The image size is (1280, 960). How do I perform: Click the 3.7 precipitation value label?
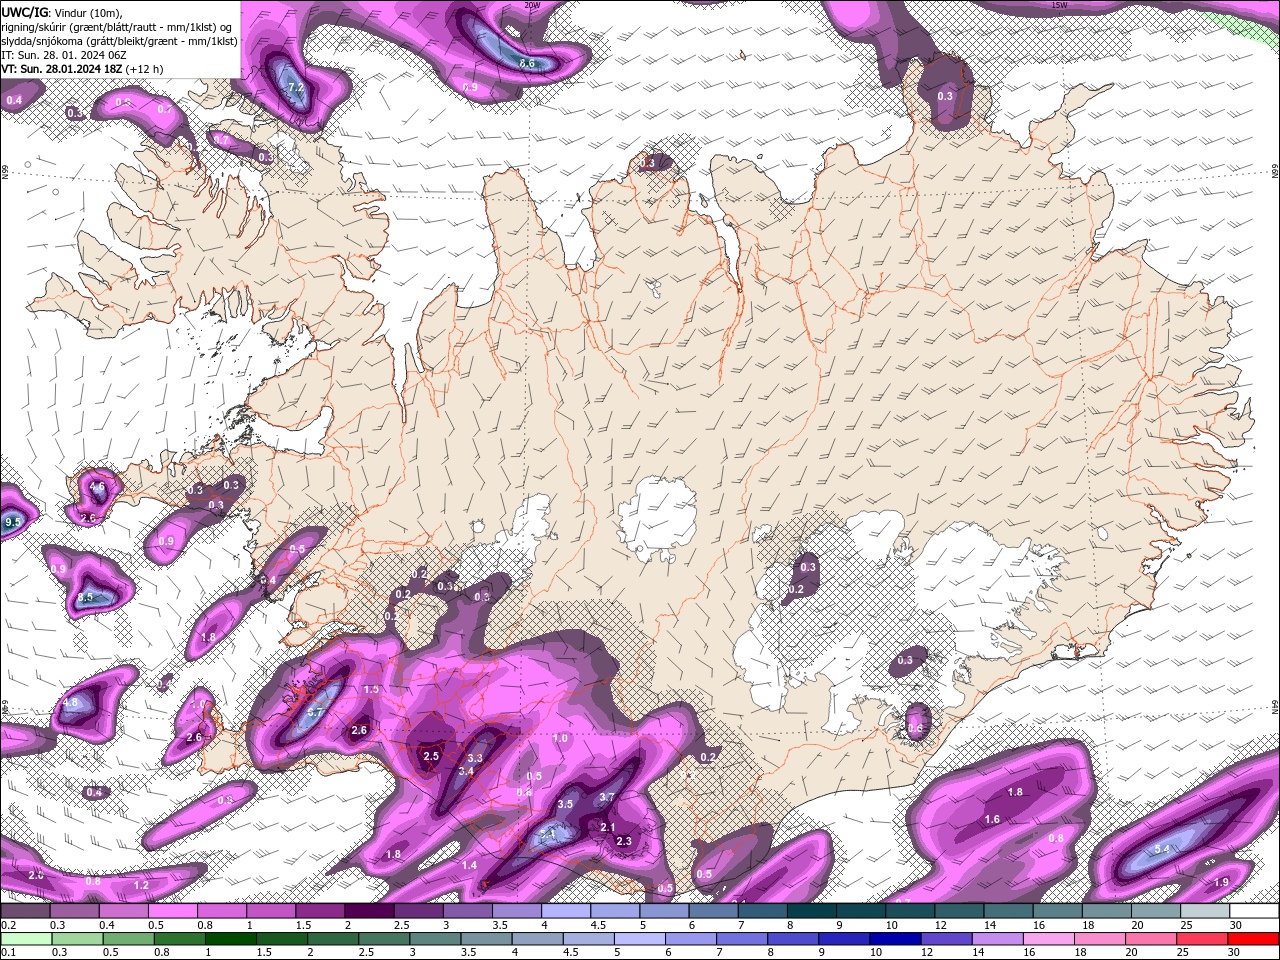click(x=606, y=797)
